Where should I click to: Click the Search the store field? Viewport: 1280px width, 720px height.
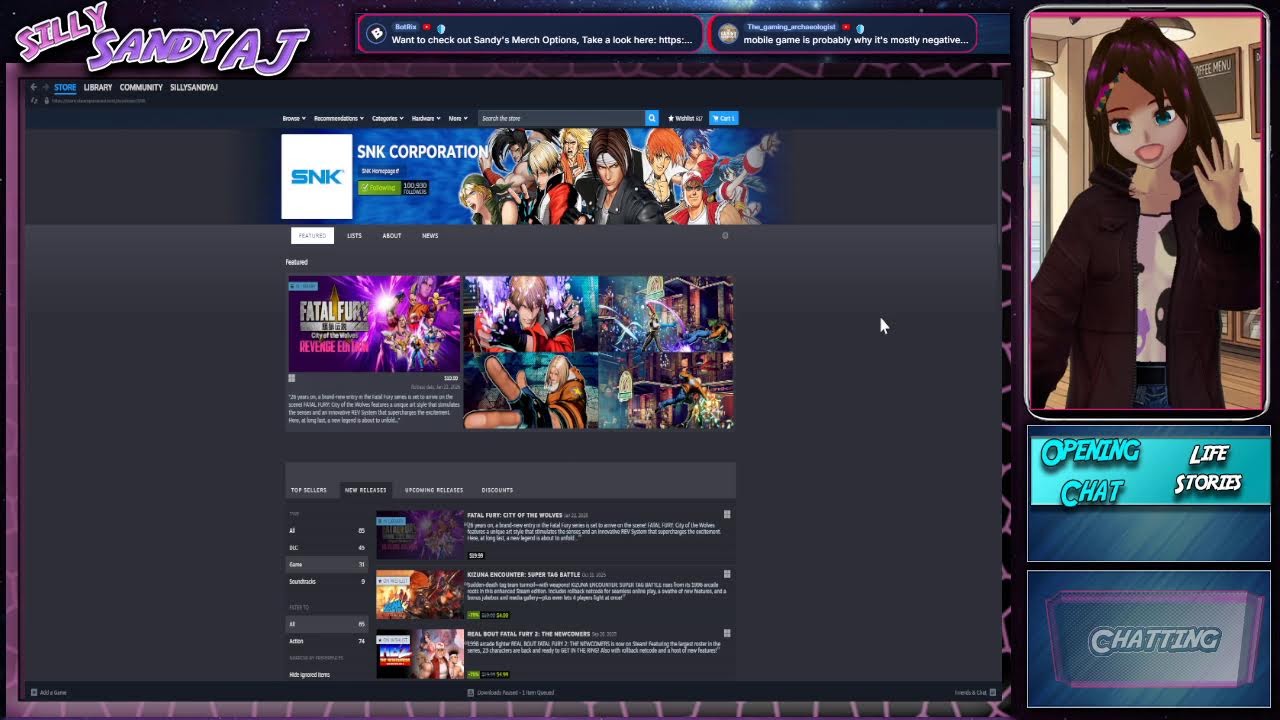tap(561, 118)
